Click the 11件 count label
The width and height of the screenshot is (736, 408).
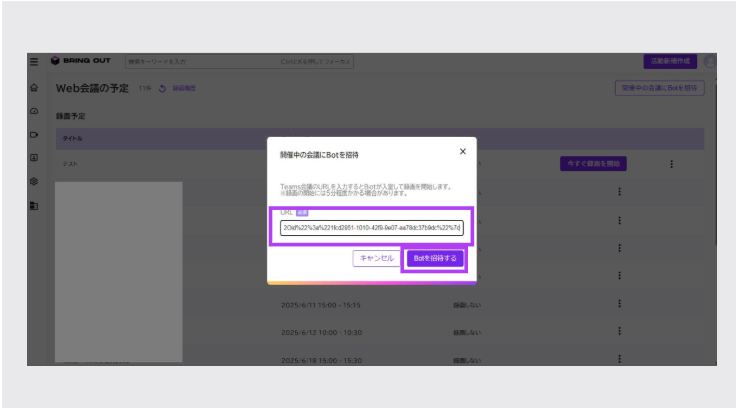[145, 88]
